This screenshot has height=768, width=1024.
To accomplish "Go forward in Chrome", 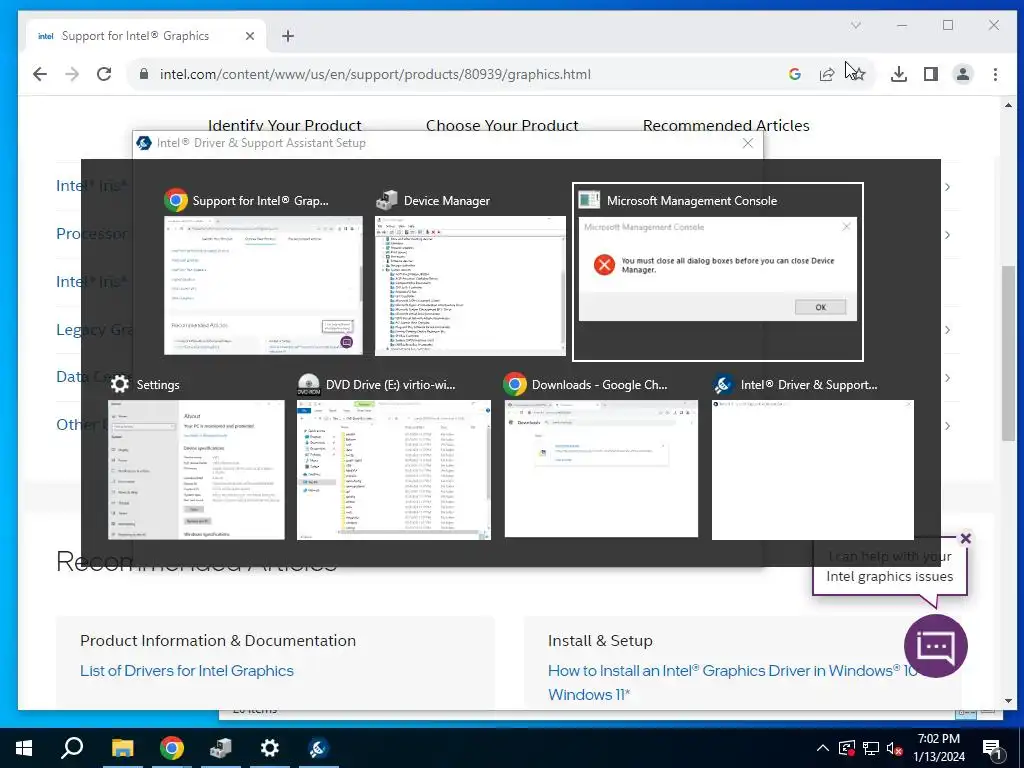I will pos(72,74).
